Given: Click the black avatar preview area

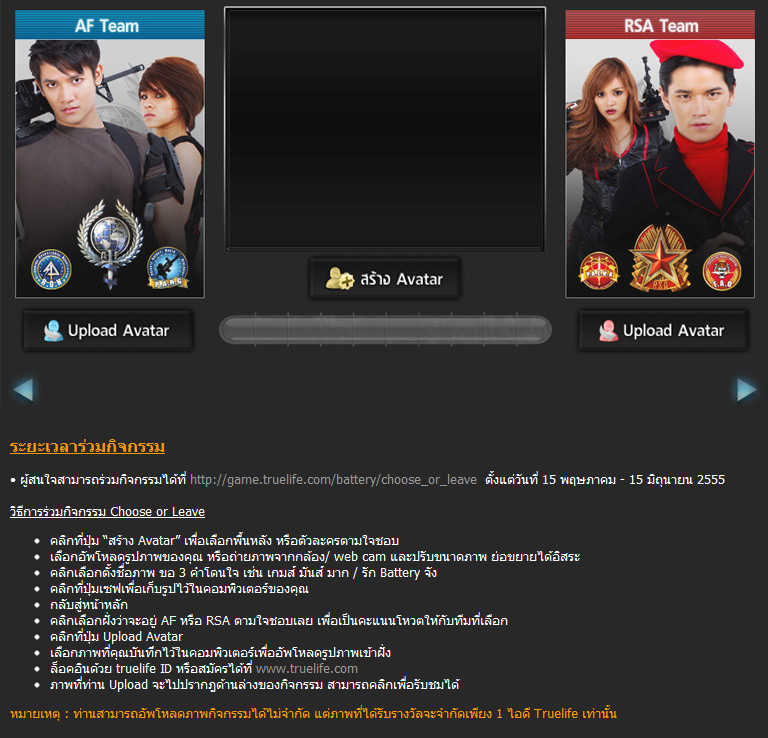Looking at the screenshot, I should tap(385, 129).
